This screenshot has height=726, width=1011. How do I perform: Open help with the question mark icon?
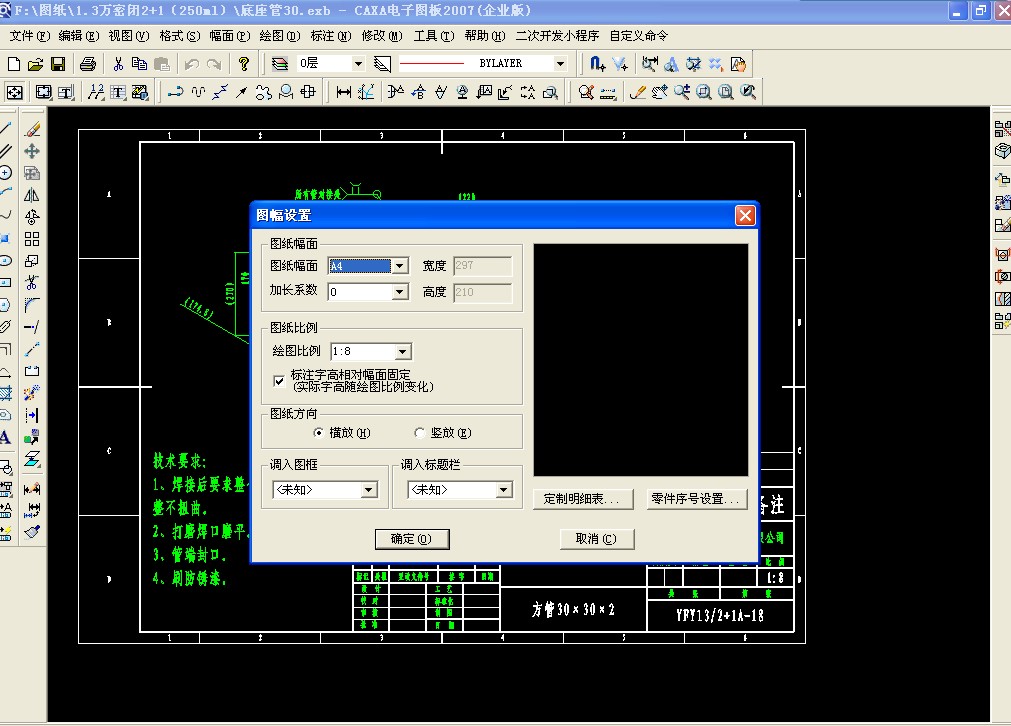click(243, 64)
